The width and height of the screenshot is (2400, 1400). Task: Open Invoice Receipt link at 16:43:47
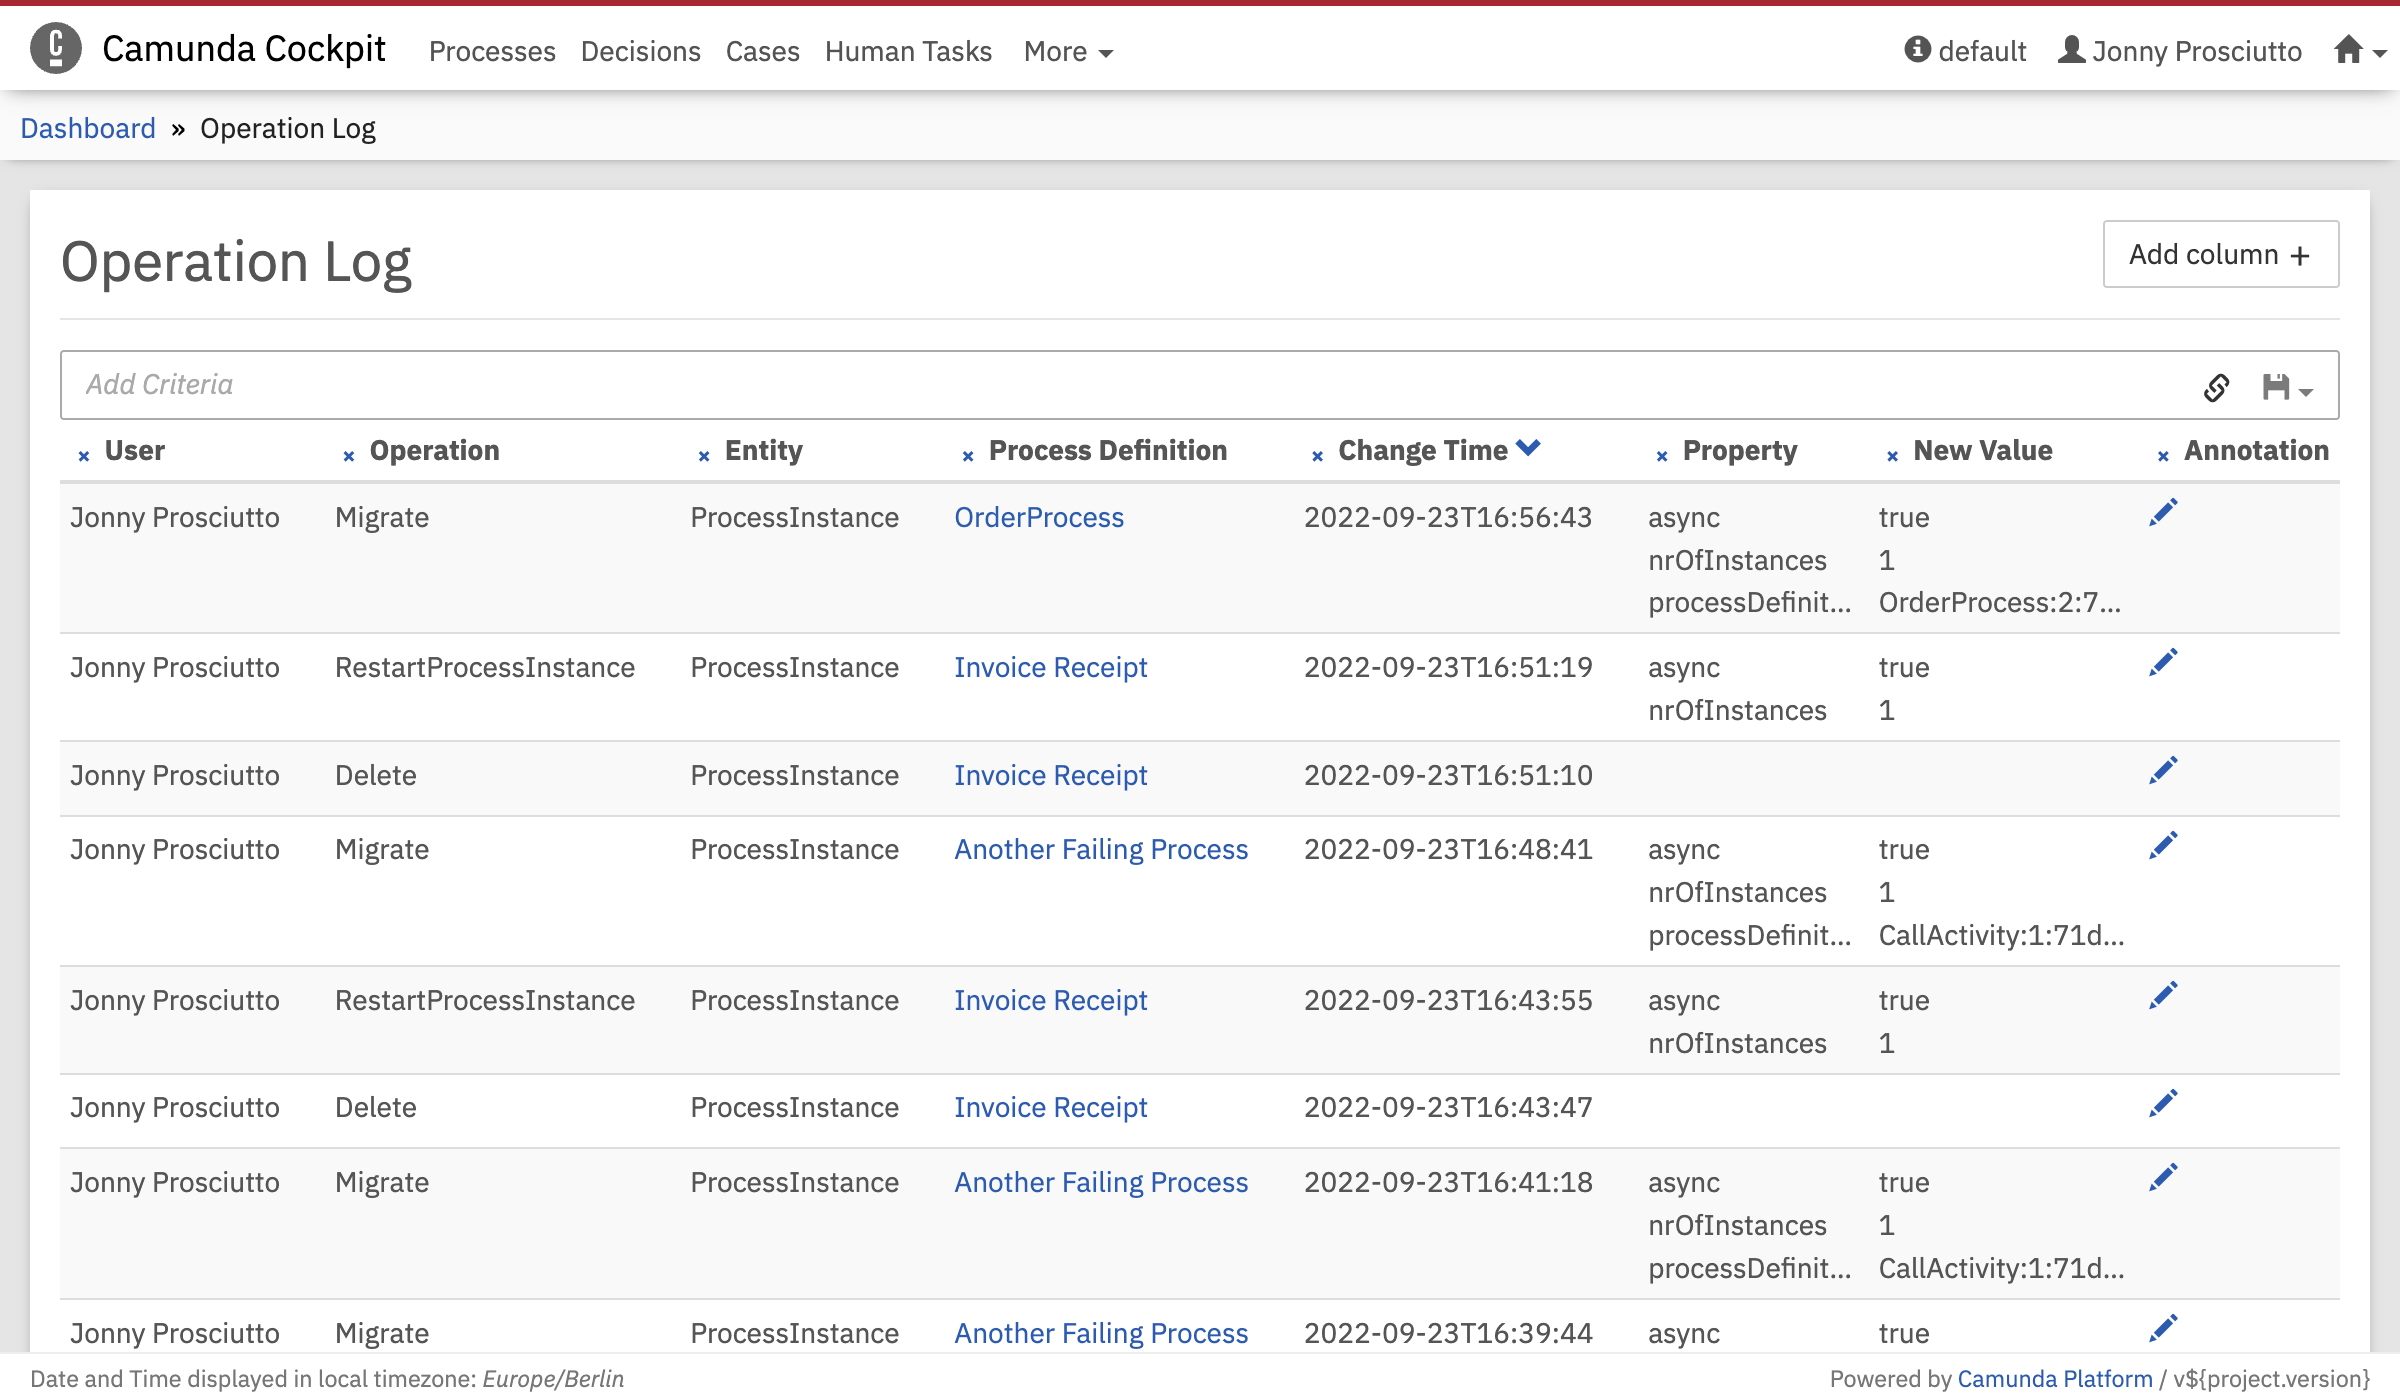pos(1050,1107)
